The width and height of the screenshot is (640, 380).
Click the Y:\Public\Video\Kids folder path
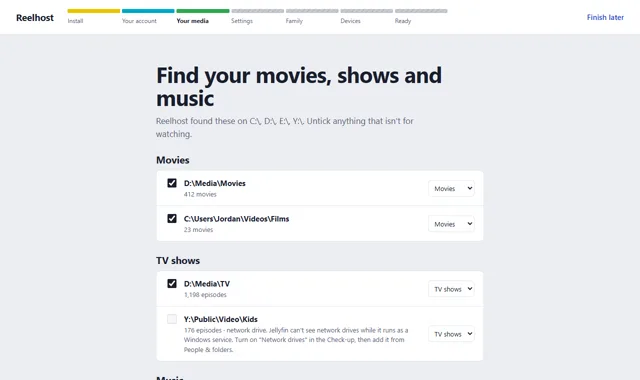click(221, 319)
